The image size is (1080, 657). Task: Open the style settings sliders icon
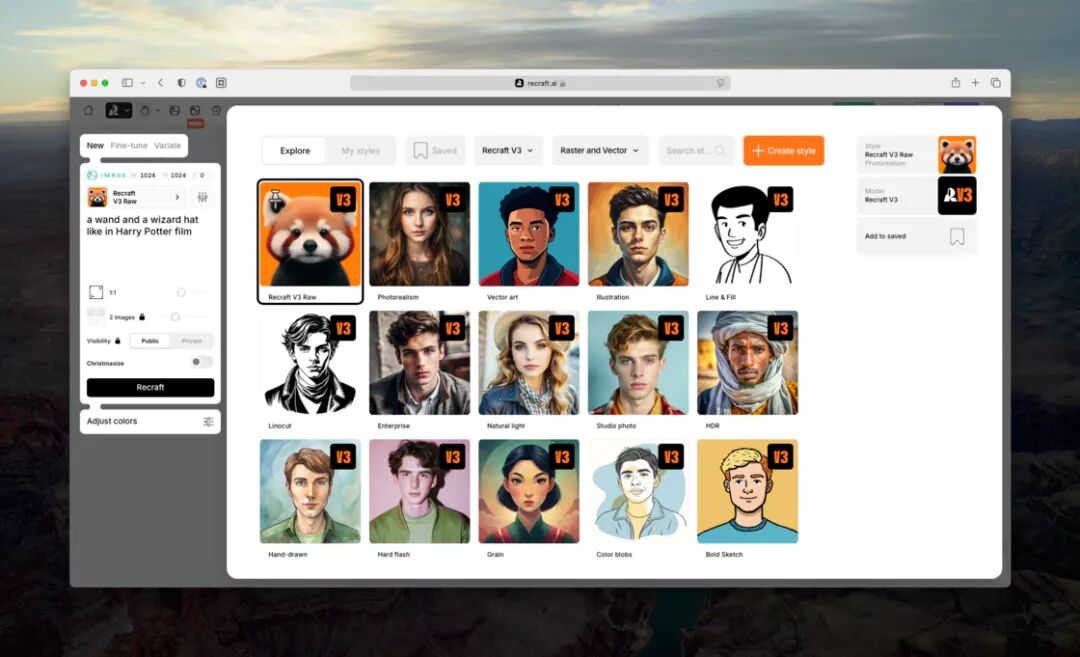point(202,197)
